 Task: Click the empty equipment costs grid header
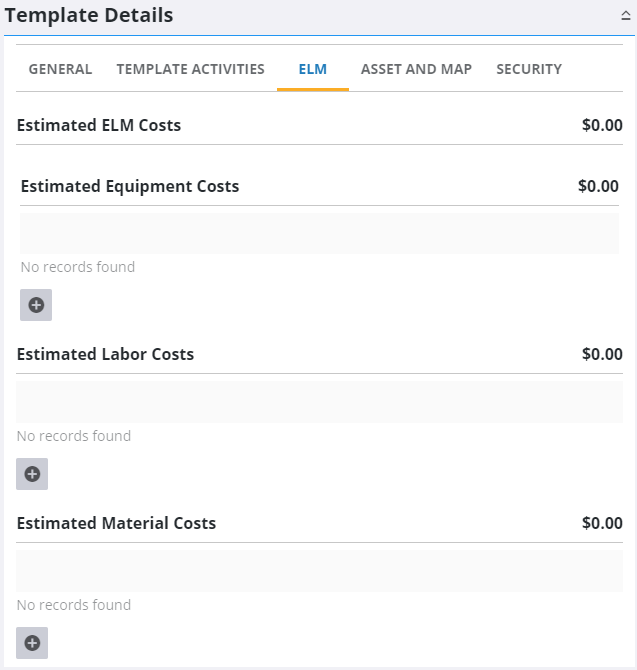319,234
